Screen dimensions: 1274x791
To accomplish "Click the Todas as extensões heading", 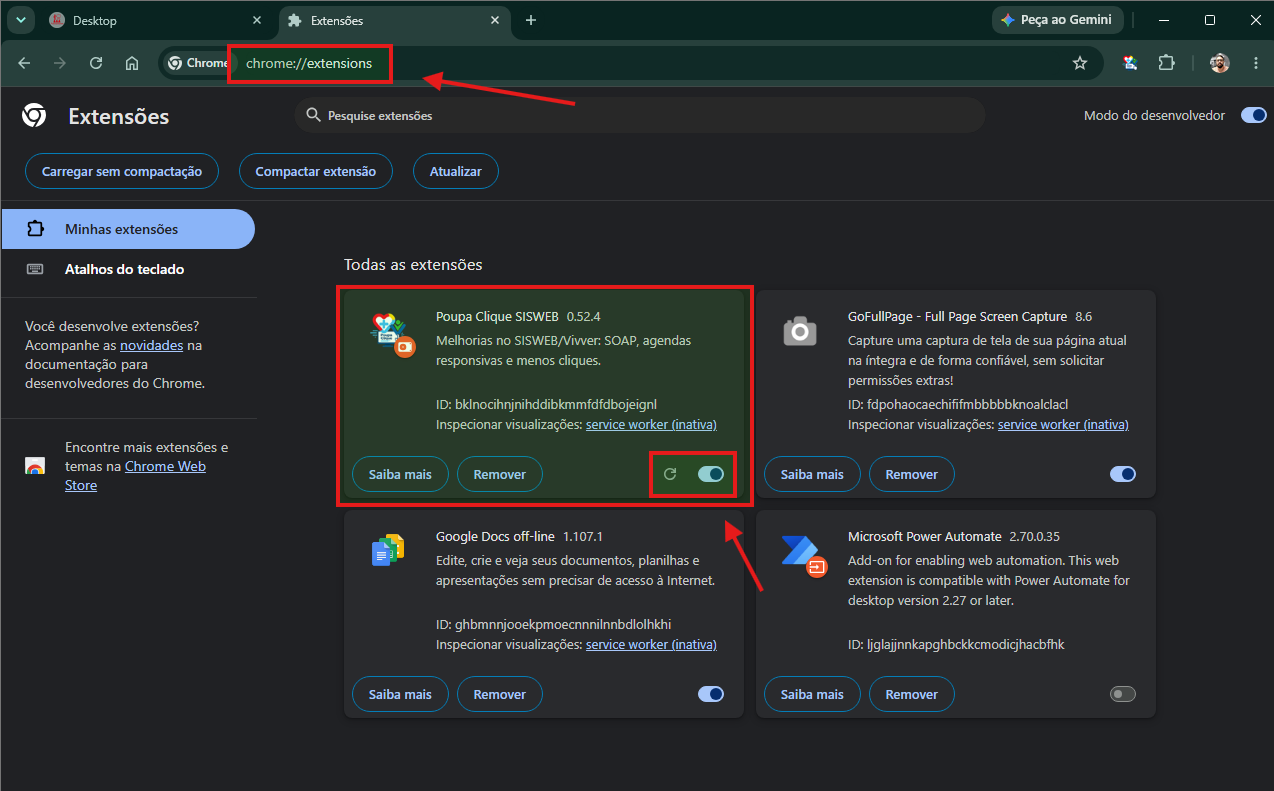I will [x=413, y=265].
